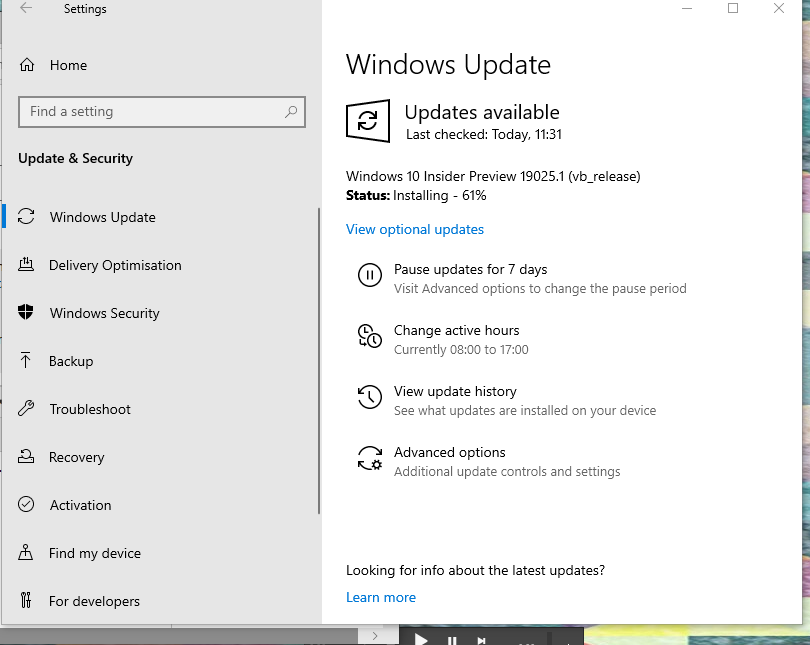This screenshot has height=645, width=810.
Task: Click the pause button in background player
Action: (452, 640)
